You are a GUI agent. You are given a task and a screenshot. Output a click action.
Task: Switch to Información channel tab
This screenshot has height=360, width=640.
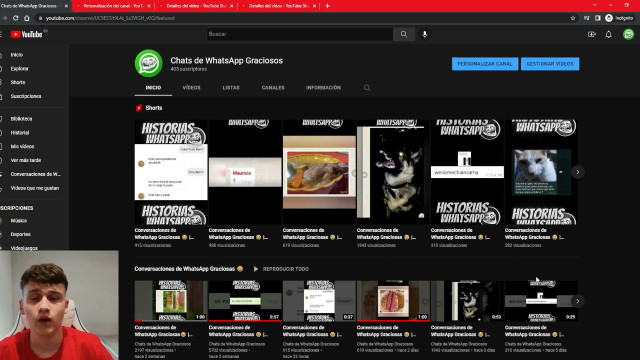[323, 88]
